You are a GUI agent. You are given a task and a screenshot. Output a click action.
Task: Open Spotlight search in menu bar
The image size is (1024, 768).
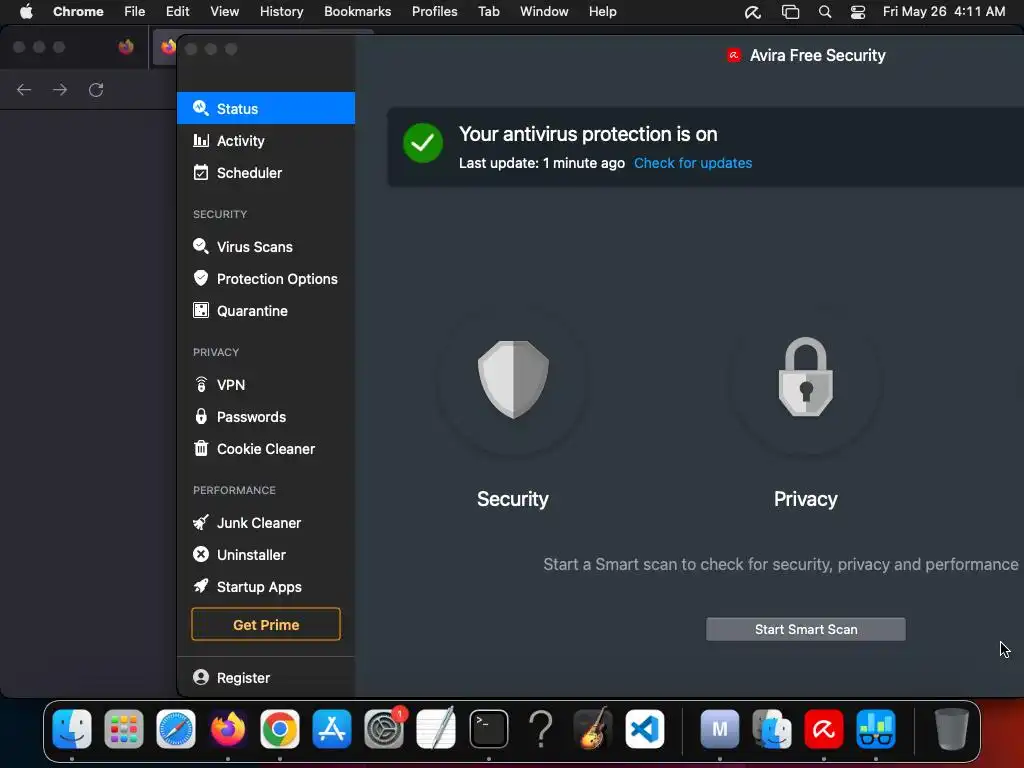(825, 12)
